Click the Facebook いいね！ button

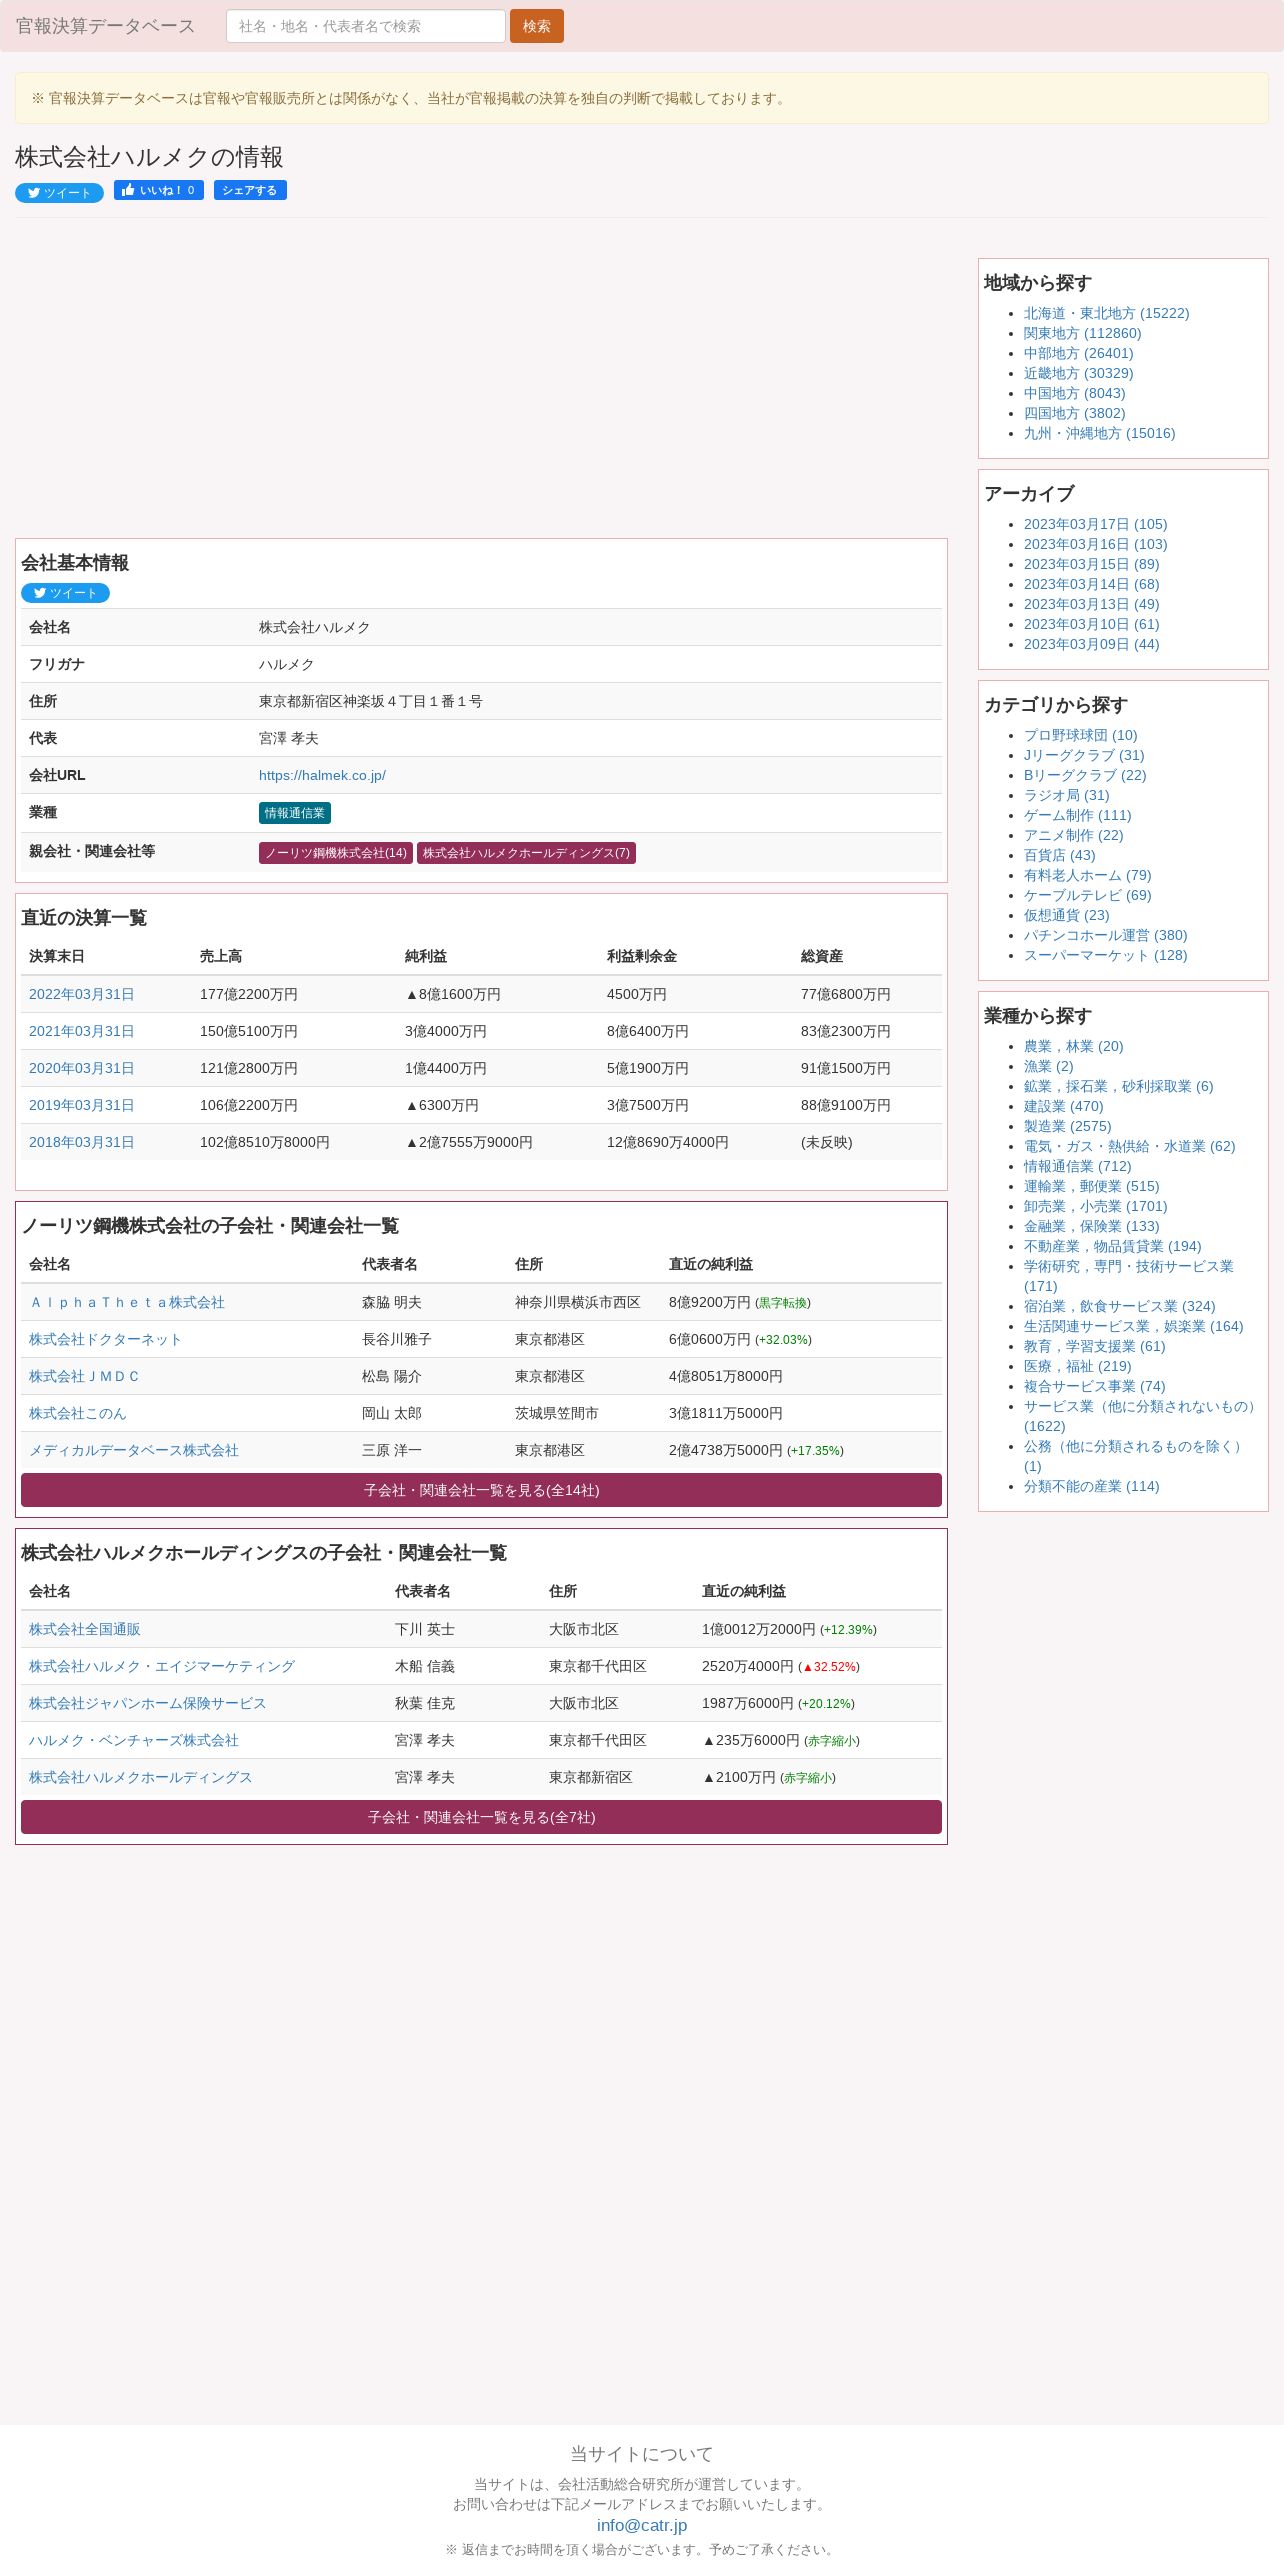159,190
